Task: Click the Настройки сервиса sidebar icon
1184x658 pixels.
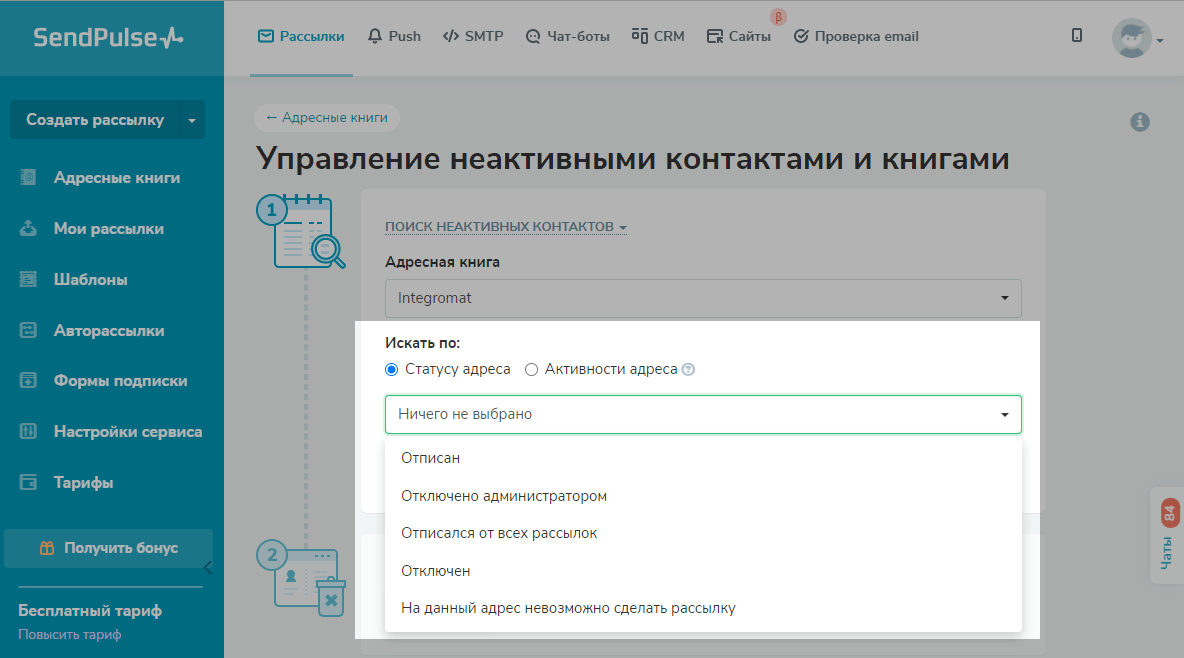Action: click(28, 432)
